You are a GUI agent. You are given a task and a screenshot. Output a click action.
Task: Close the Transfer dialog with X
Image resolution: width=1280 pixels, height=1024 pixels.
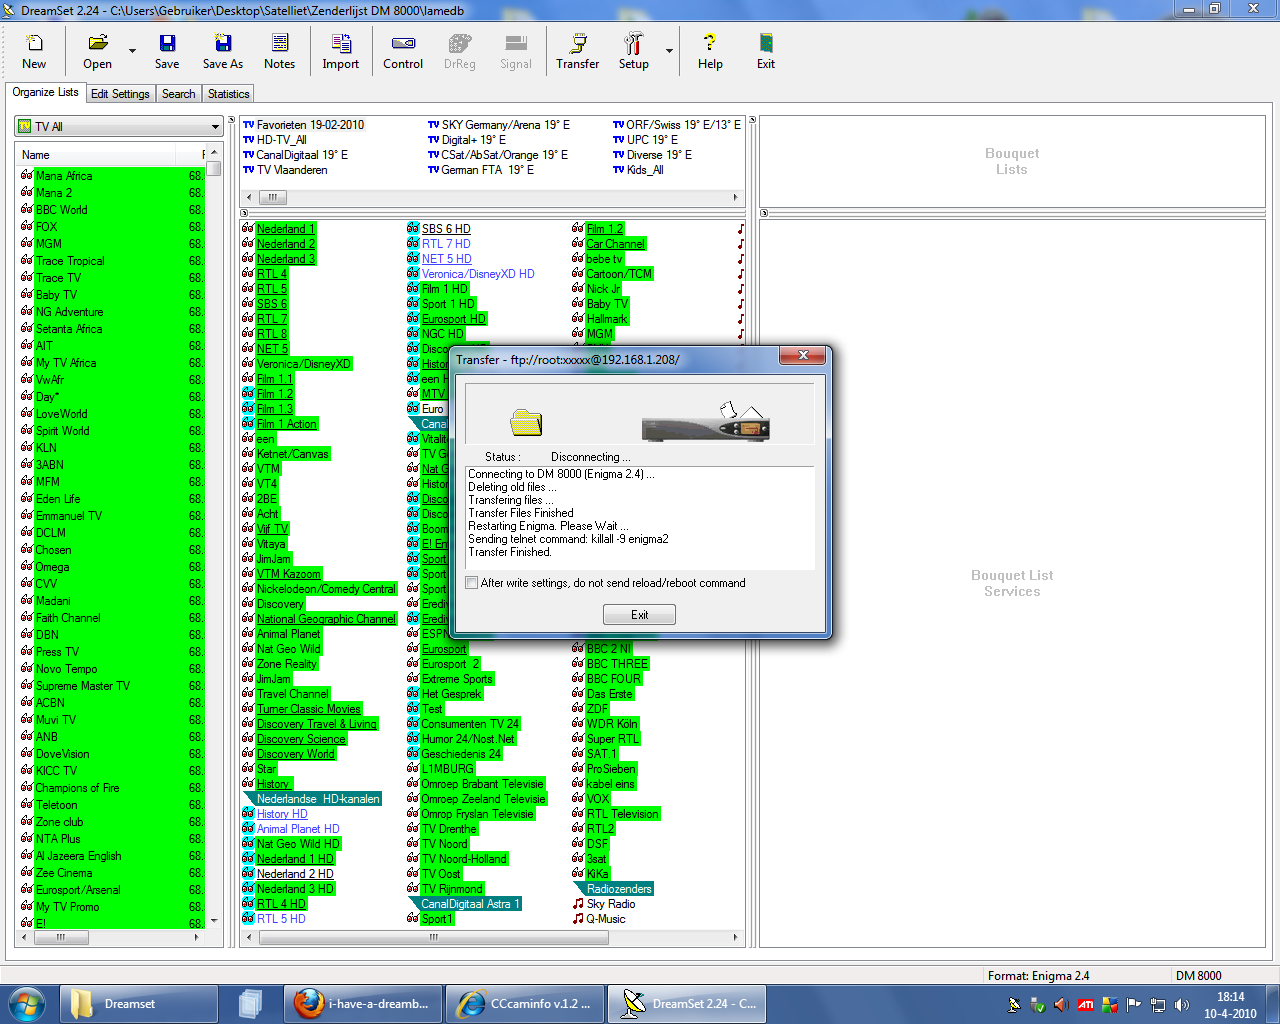pos(803,356)
